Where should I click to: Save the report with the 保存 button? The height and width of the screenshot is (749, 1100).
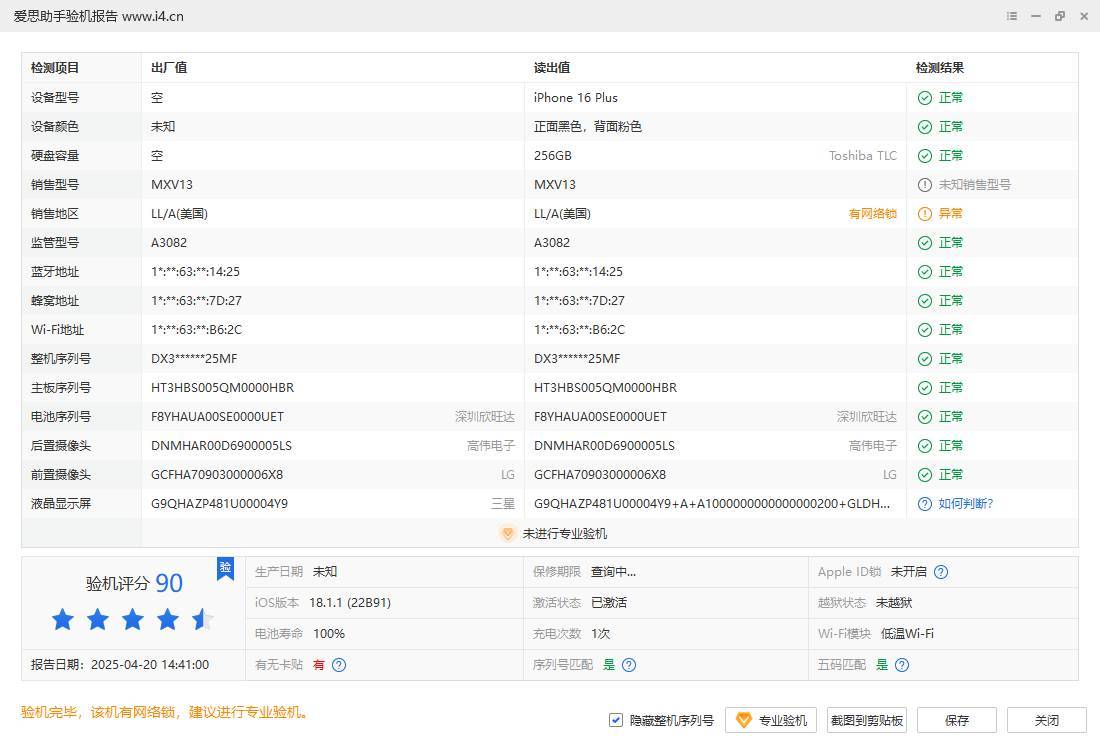click(957, 720)
